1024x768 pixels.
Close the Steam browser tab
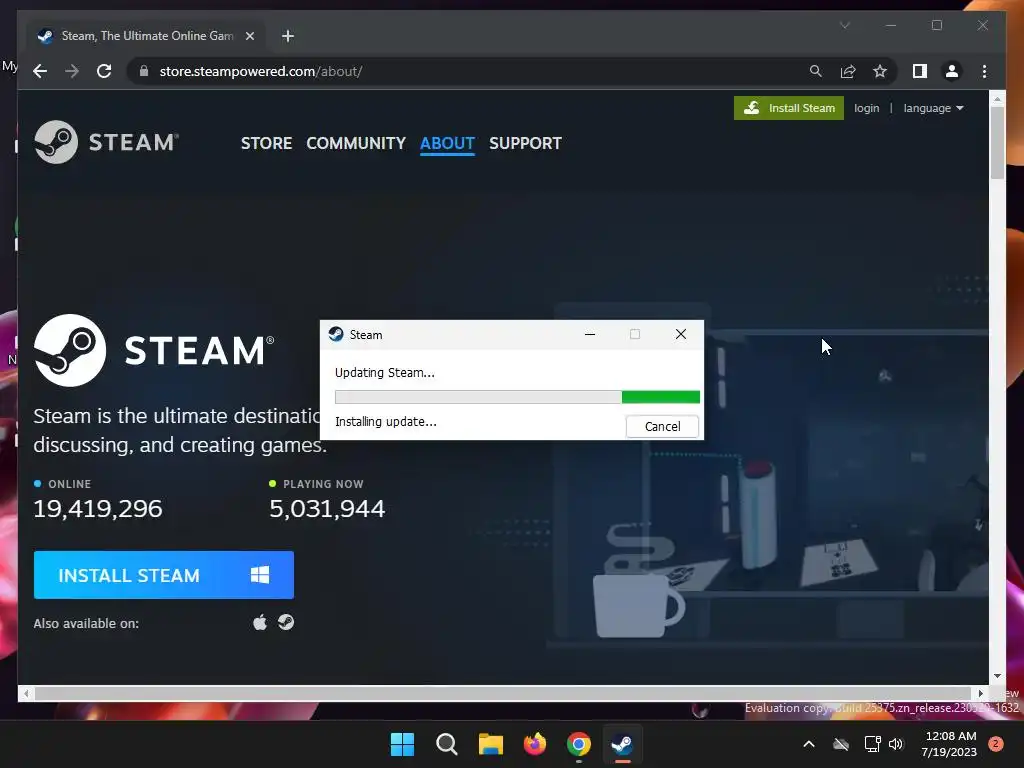[x=249, y=36]
